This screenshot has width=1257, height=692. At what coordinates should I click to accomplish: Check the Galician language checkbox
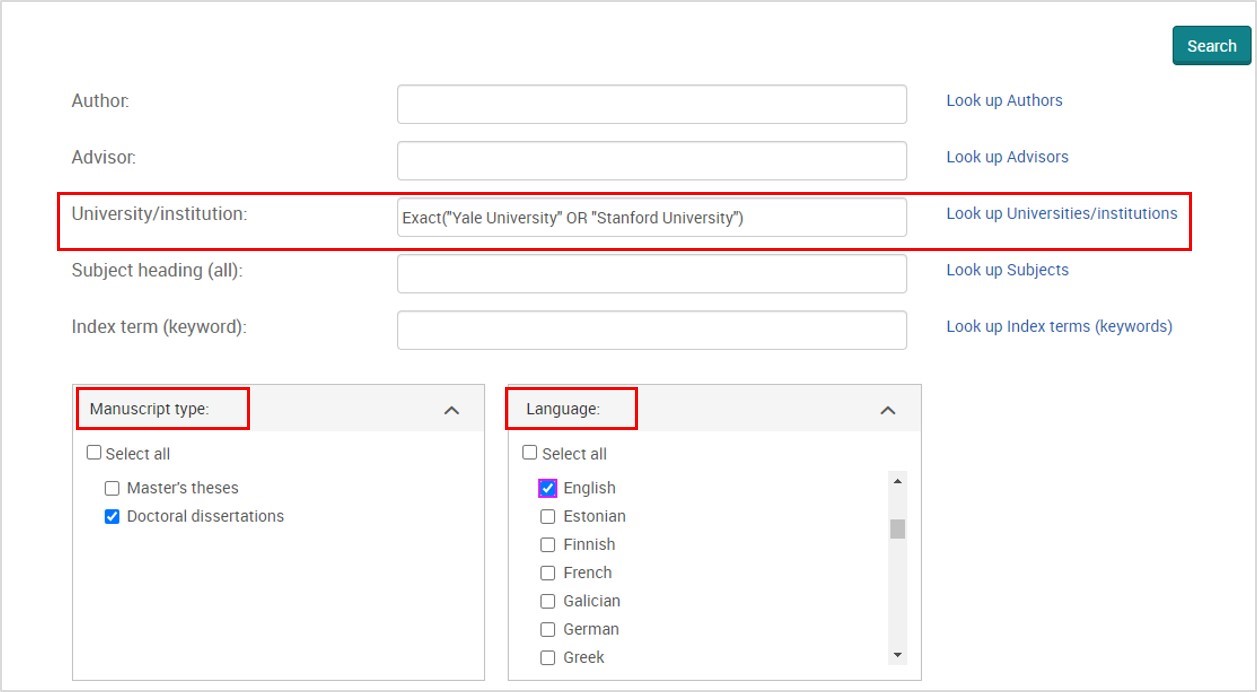[x=548, y=601]
